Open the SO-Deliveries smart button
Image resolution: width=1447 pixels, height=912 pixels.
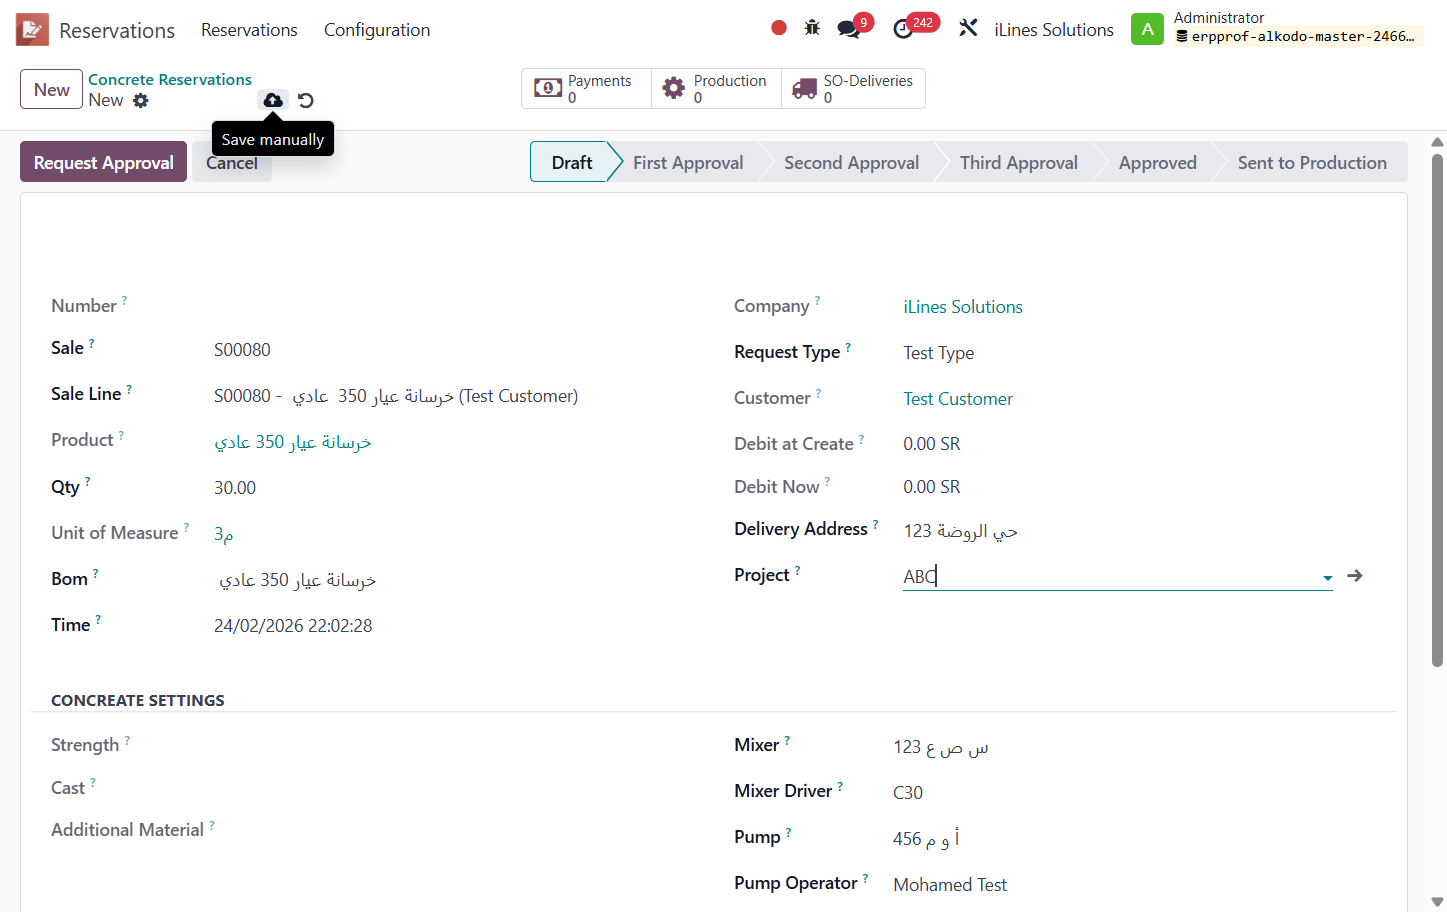pyautogui.click(x=853, y=88)
